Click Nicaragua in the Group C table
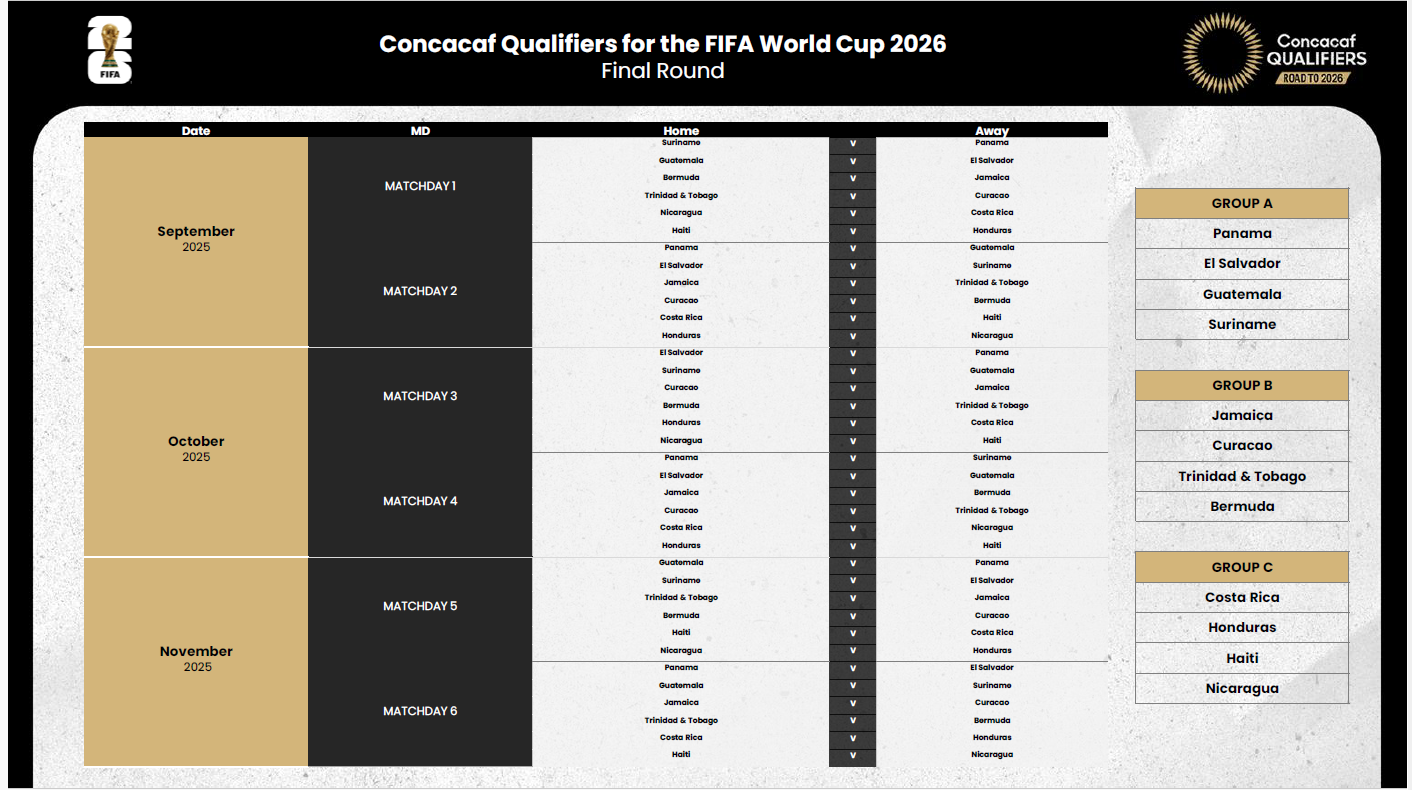The height and width of the screenshot is (790, 1412). (x=1242, y=688)
